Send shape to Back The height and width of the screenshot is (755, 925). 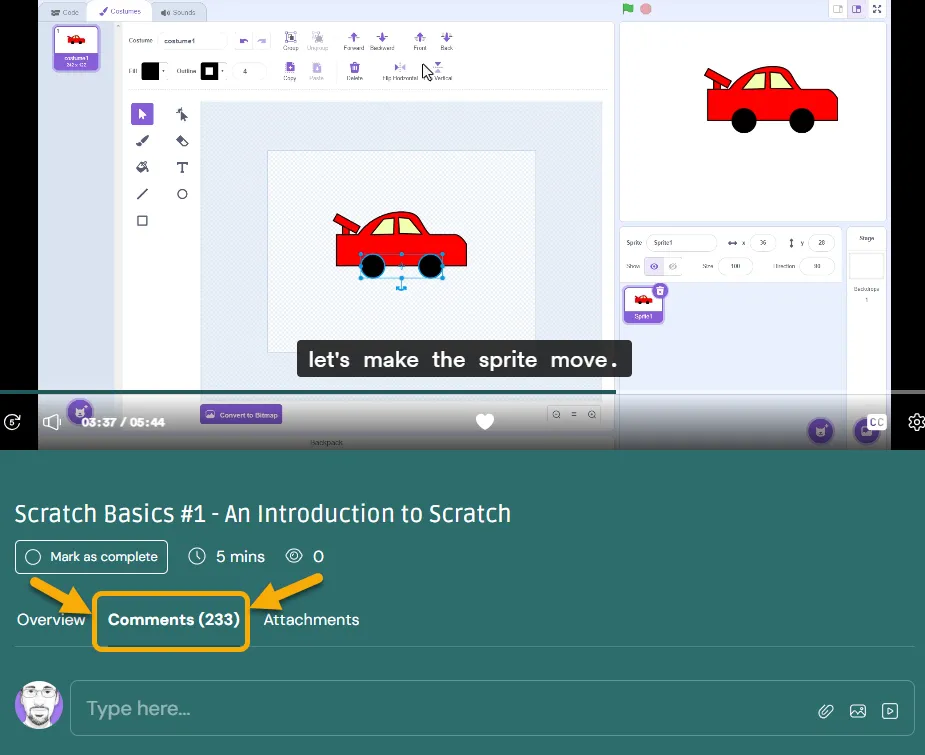[447, 40]
